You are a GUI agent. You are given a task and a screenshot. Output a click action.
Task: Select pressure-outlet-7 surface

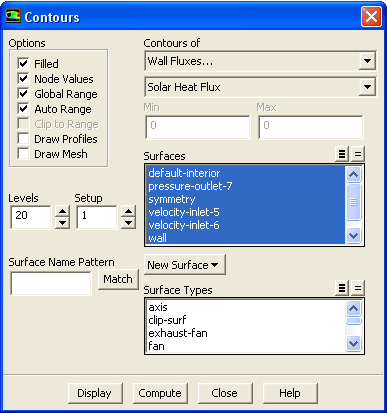click(246, 186)
